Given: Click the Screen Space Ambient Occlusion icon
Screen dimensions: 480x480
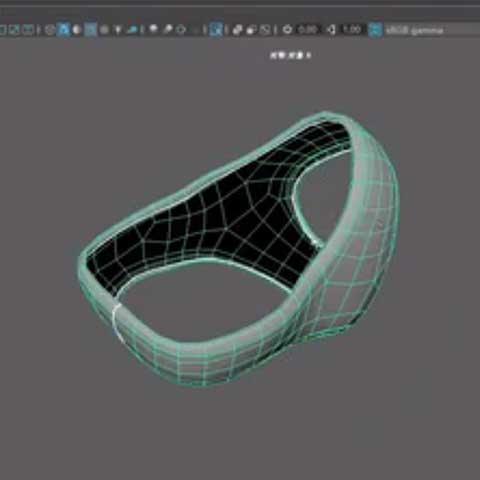Looking at the screenshot, I should pyautogui.click(x=154, y=30).
